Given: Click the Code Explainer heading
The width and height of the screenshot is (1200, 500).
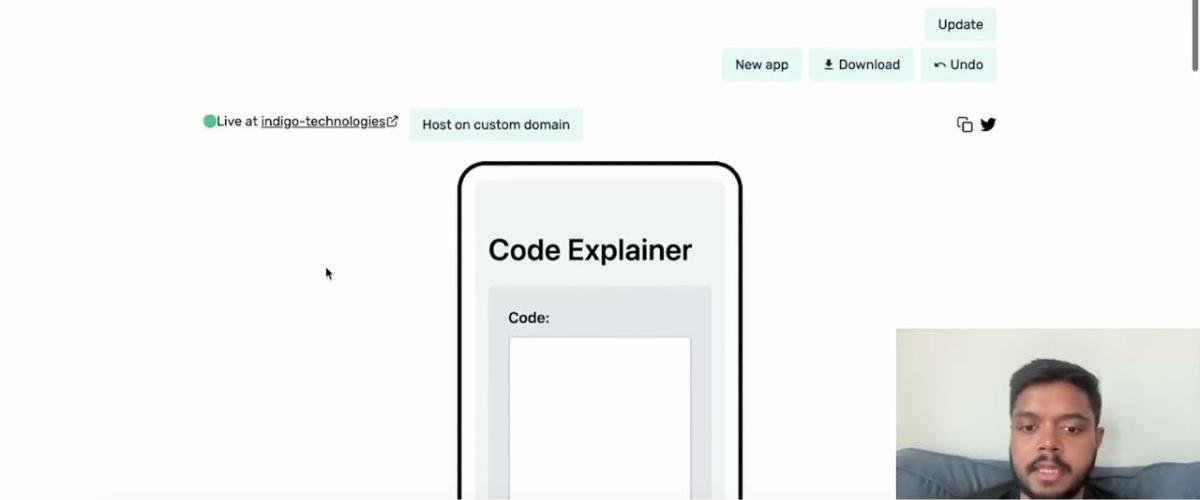Looking at the screenshot, I should coord(590,250).
